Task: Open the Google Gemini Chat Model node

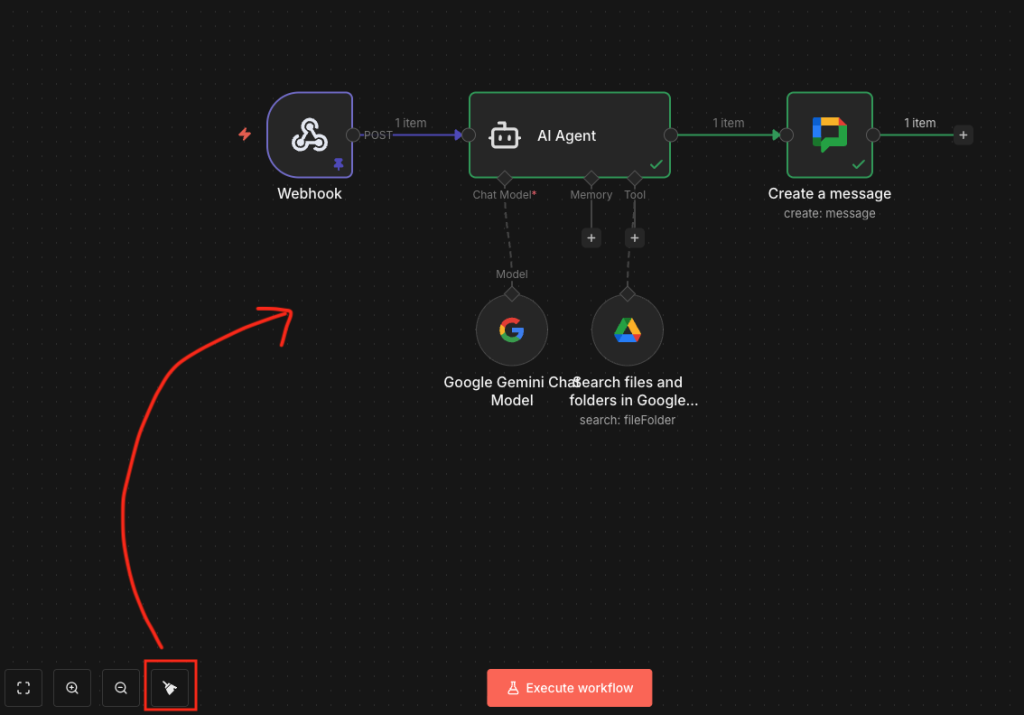Action: (511, 330)
